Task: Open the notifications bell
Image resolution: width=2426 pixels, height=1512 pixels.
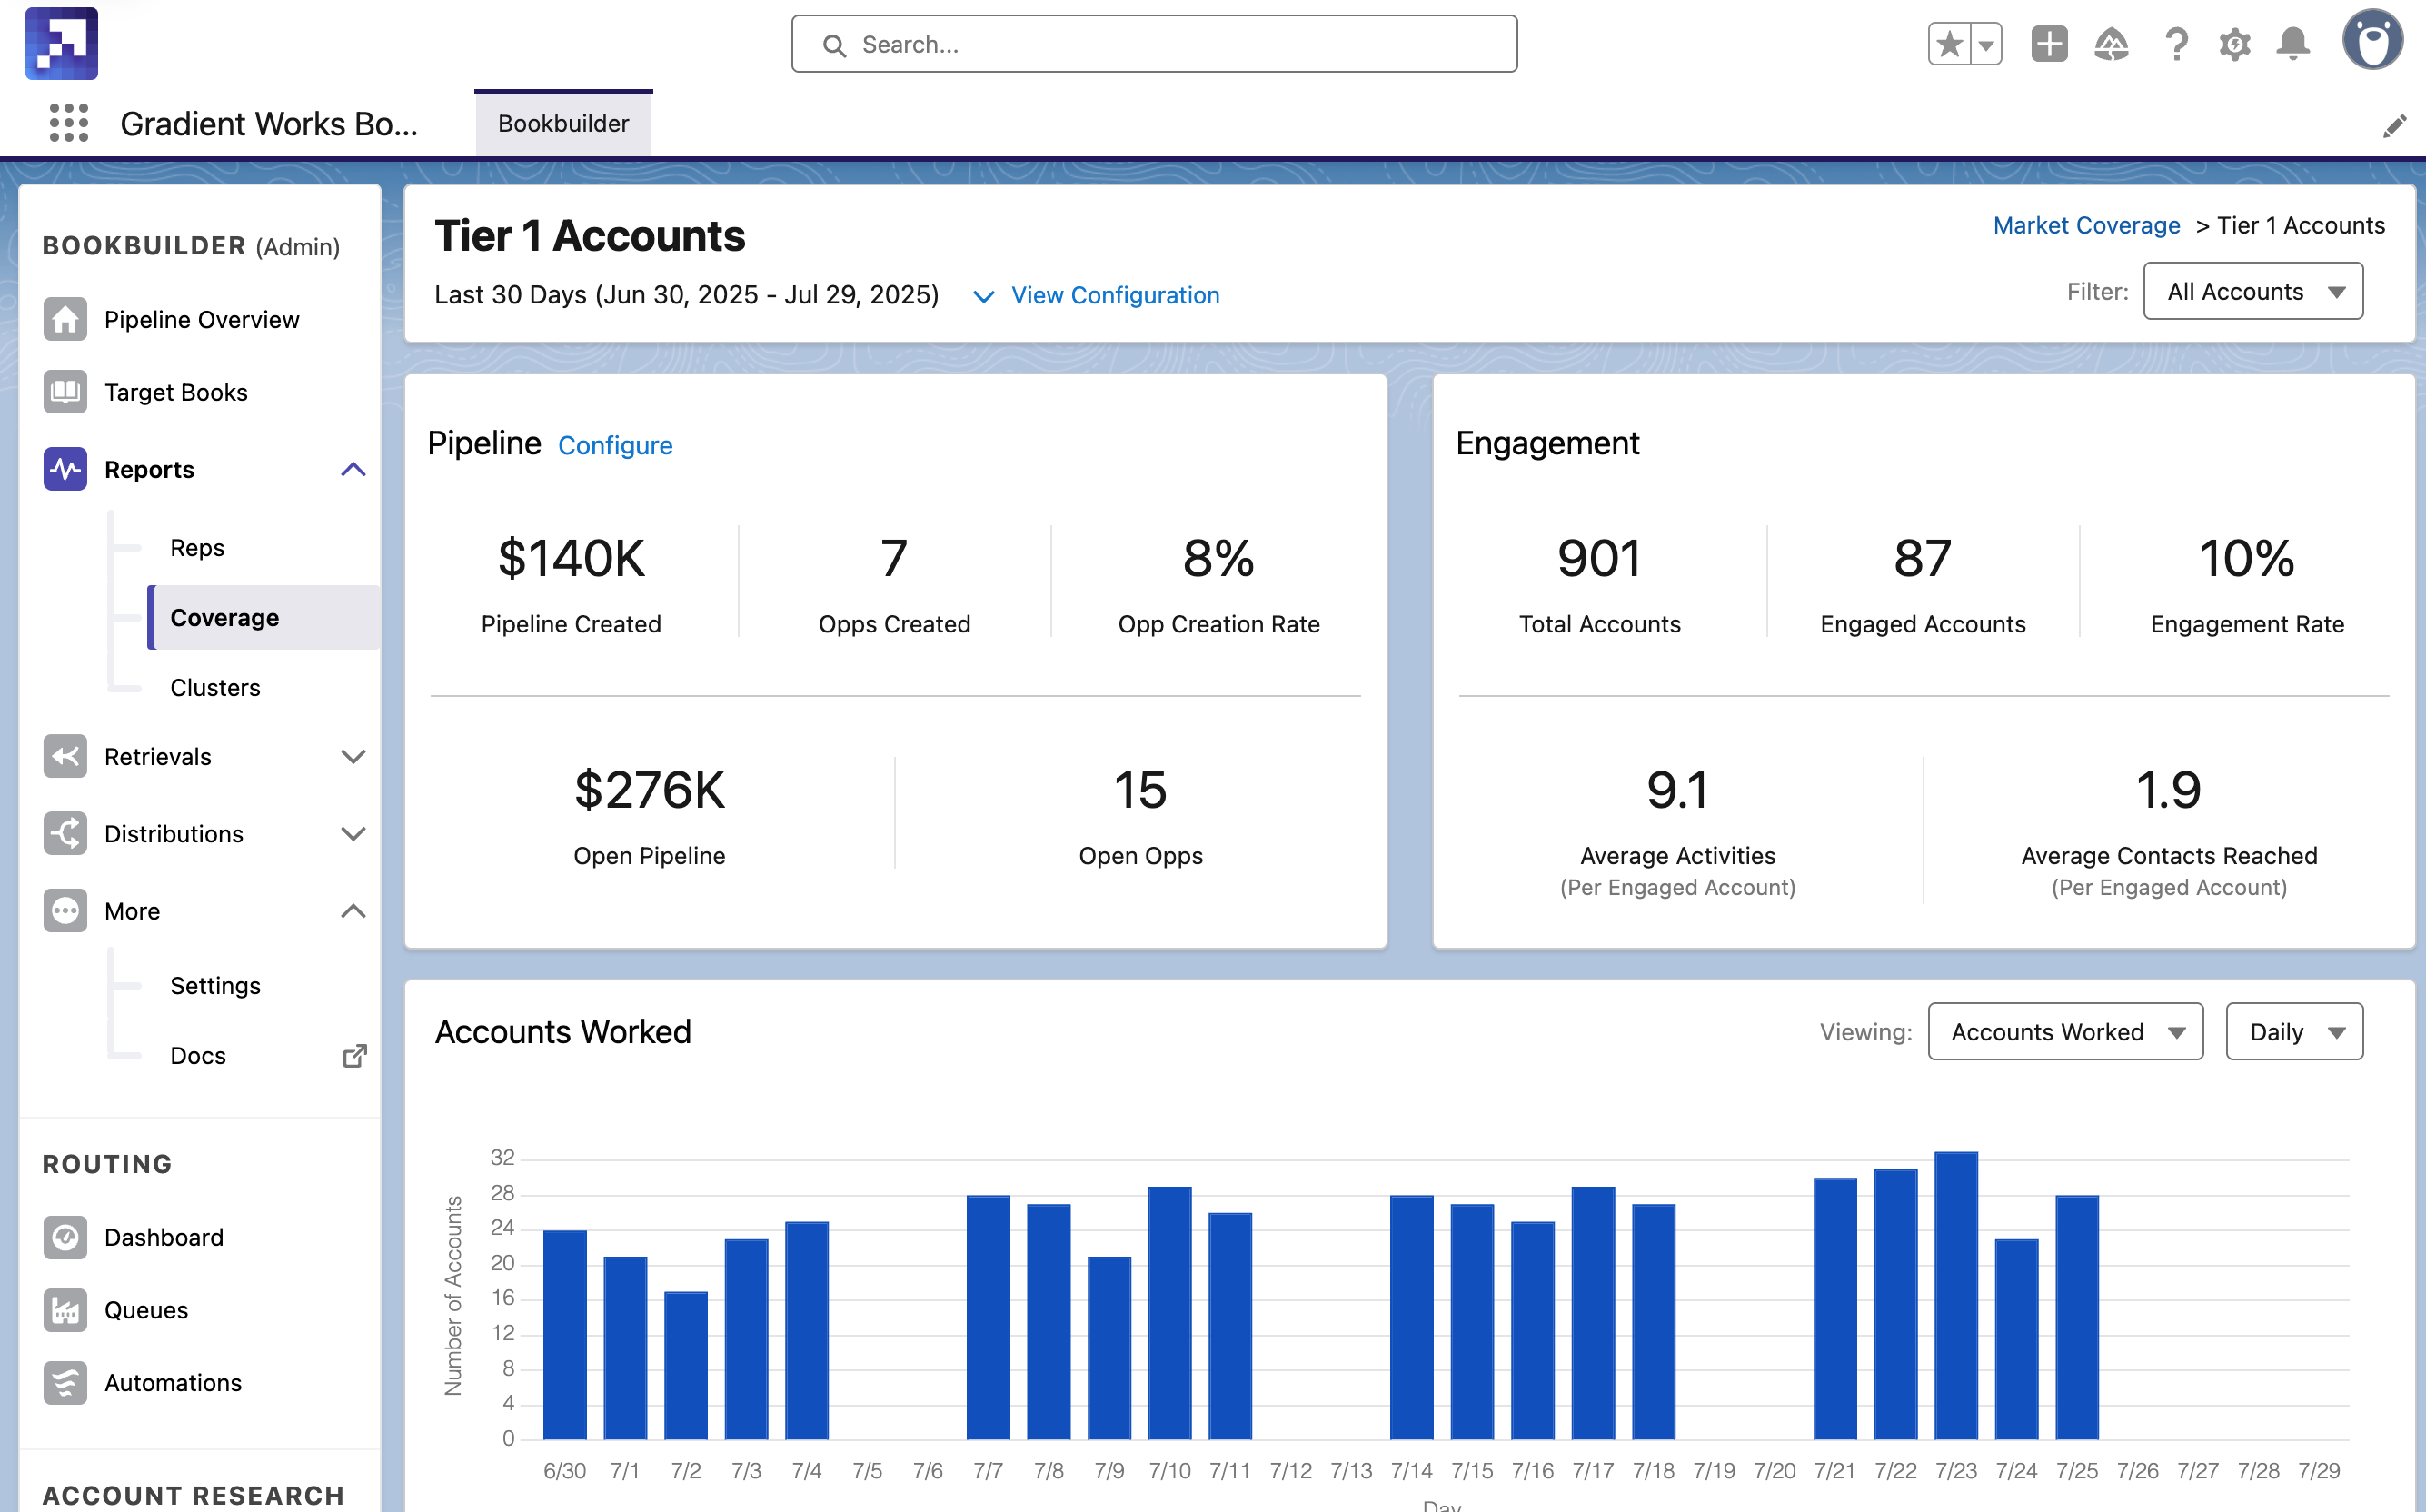Action: [2292, 44]
